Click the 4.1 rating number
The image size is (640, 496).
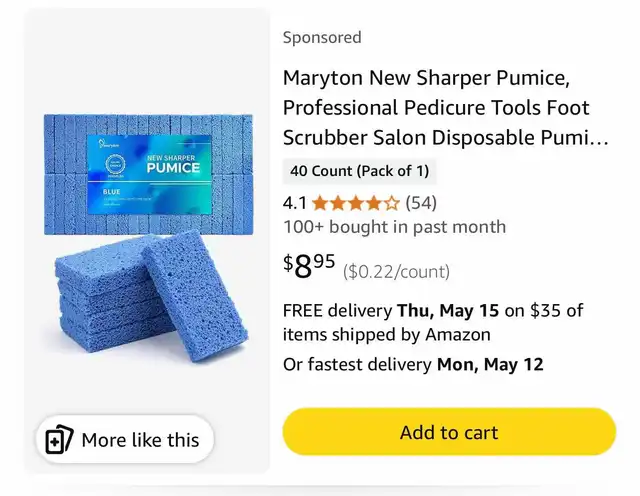pos(294,202)
